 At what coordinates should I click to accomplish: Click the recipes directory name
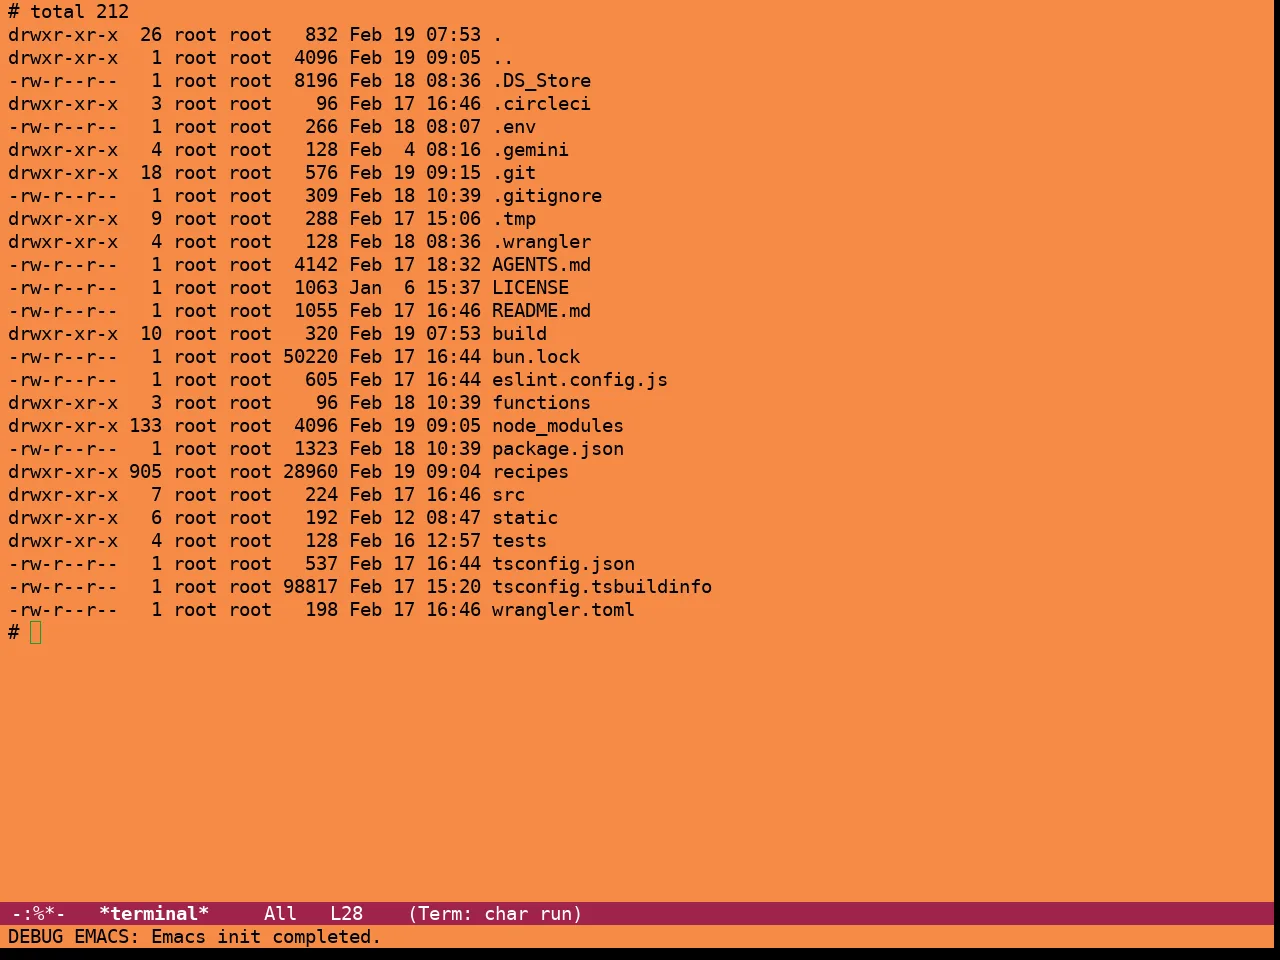530,472
